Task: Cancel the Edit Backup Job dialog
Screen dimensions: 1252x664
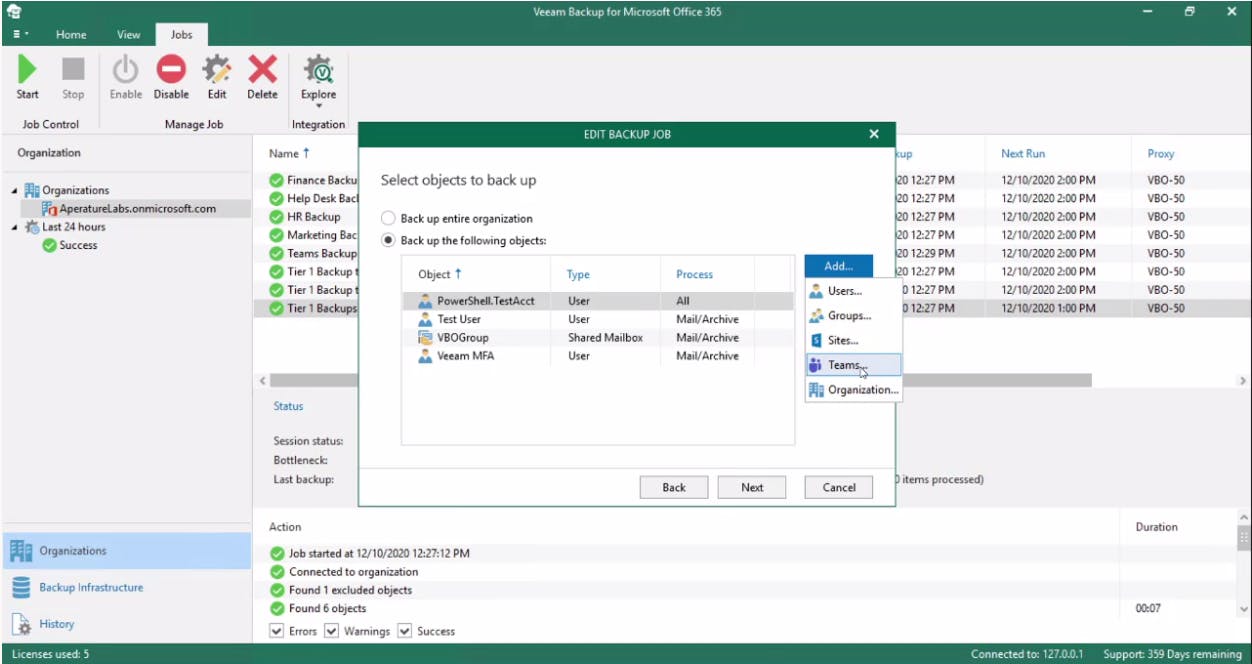Action: click(x=839, y=487)
